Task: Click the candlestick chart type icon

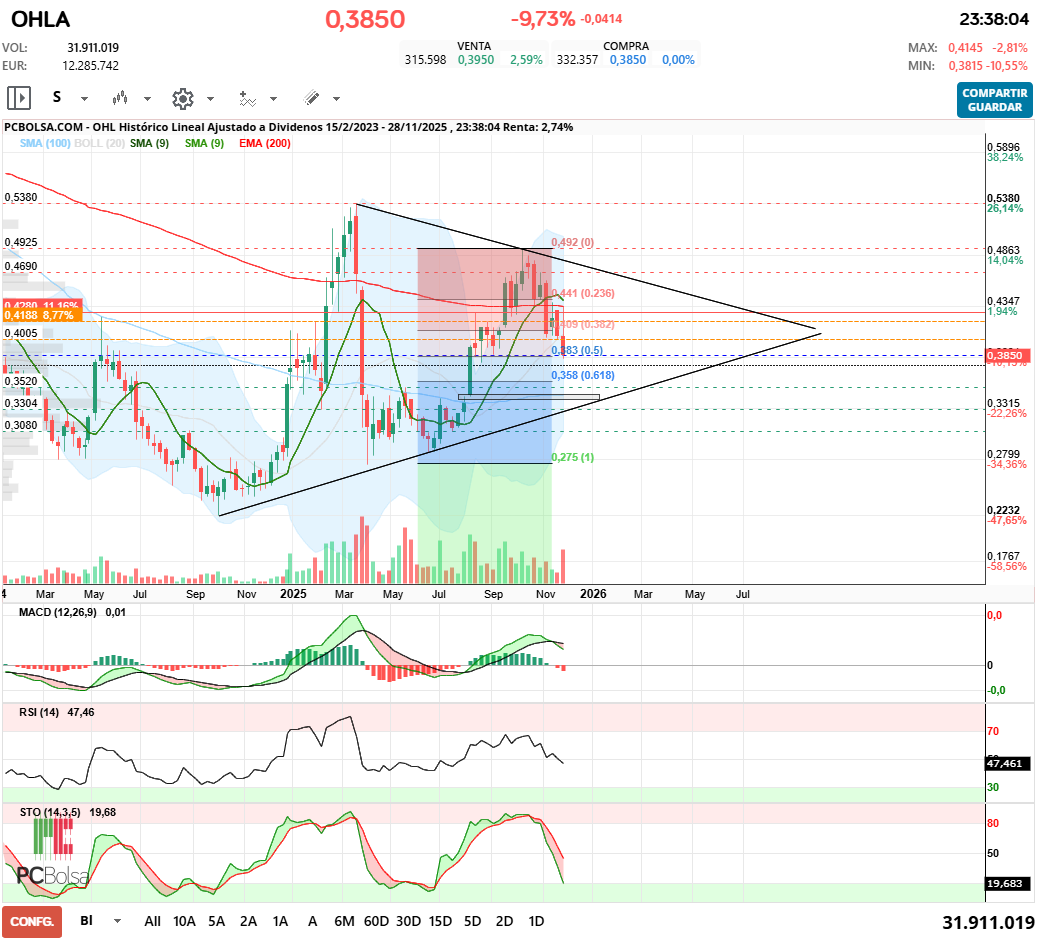Action: pyautogui.click(x=120, y=98)
